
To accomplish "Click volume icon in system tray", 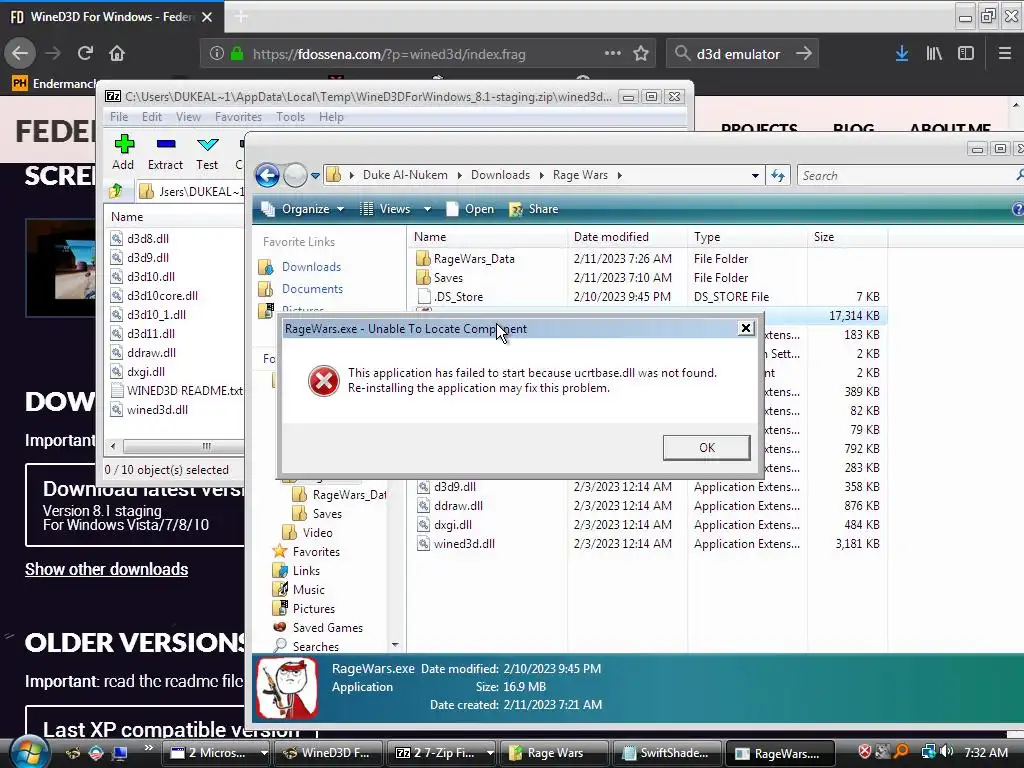I will click(x=948, y=752).
